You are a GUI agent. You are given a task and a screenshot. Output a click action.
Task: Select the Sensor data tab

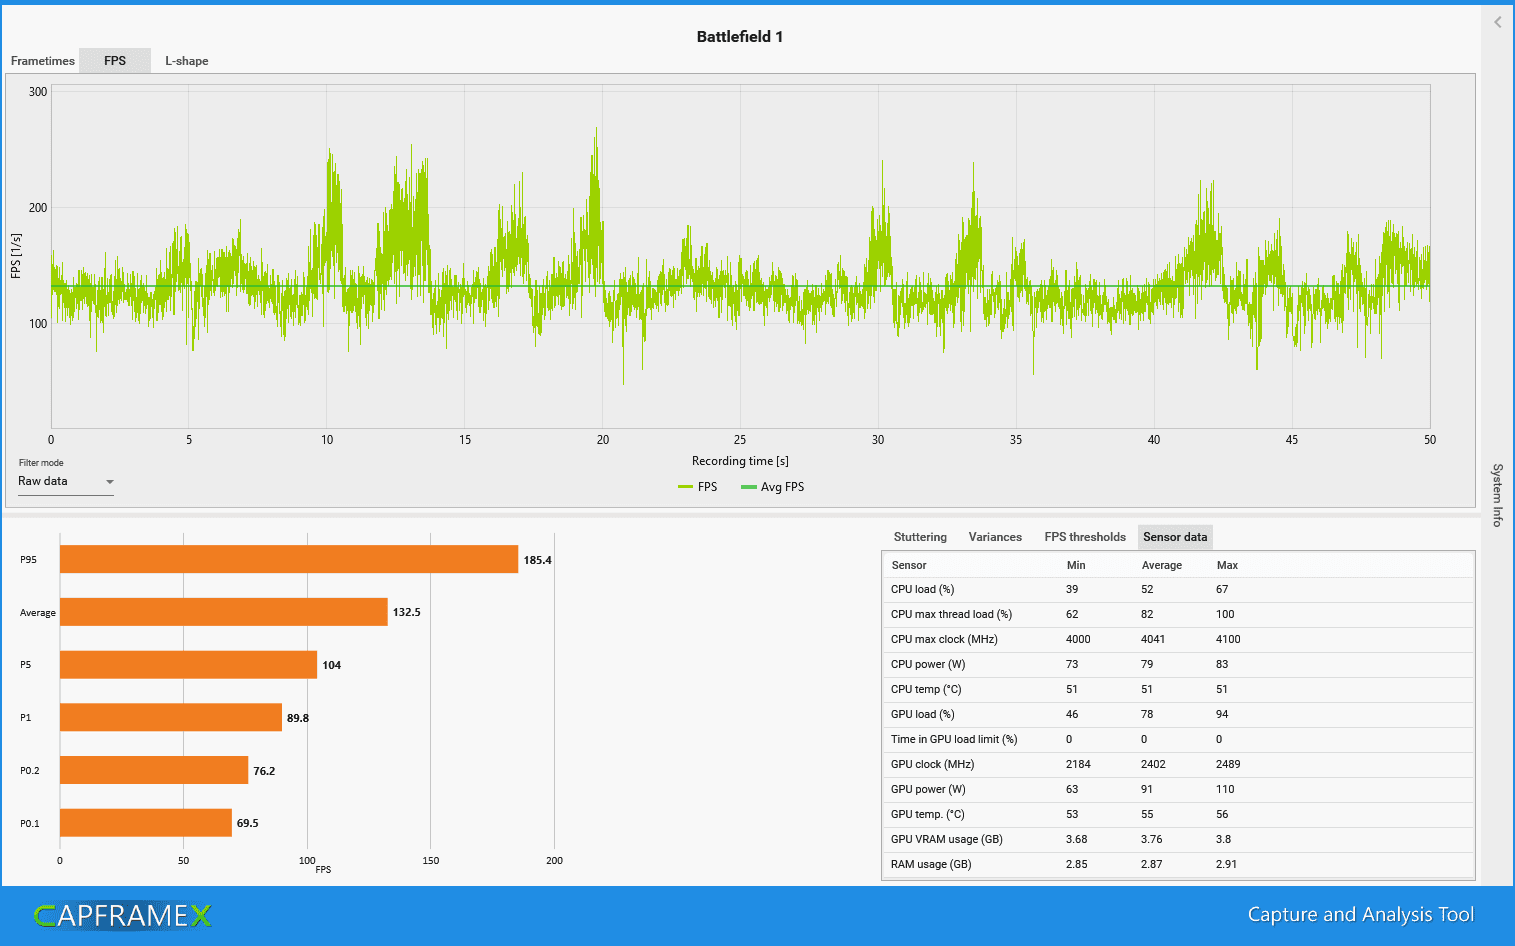[x=1175, y=537]
